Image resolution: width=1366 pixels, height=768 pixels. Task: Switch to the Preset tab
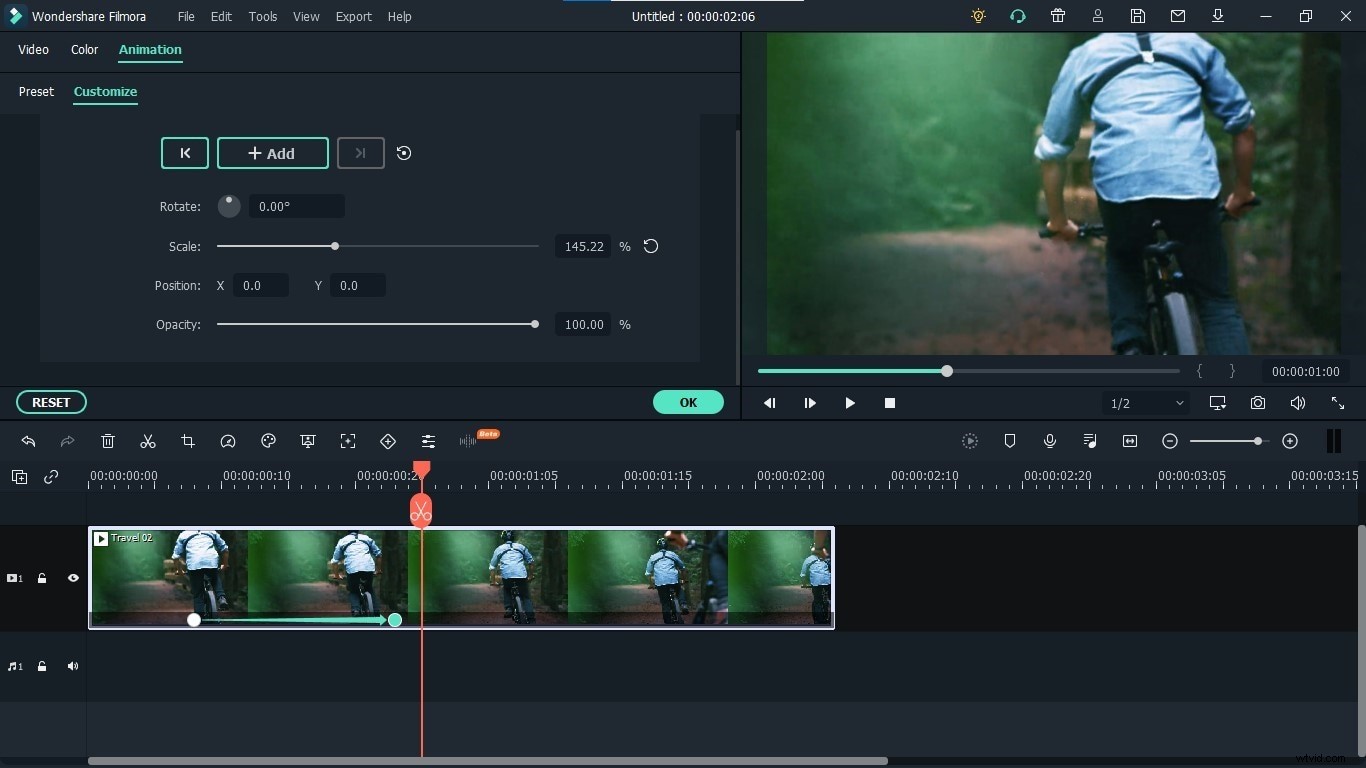pyautogui.click(x=36, y=92)
